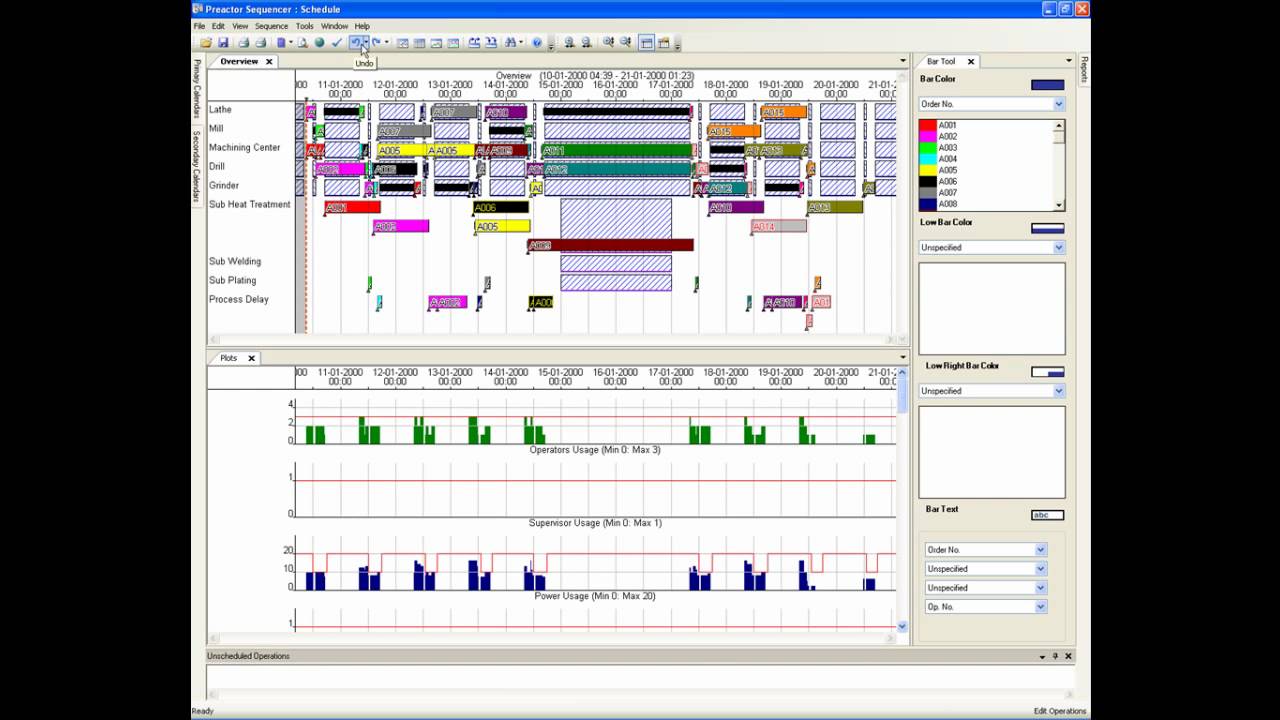Click the dark red A009 bar
The height and width of the screenshot is (720, 1280).
[611, 245]
